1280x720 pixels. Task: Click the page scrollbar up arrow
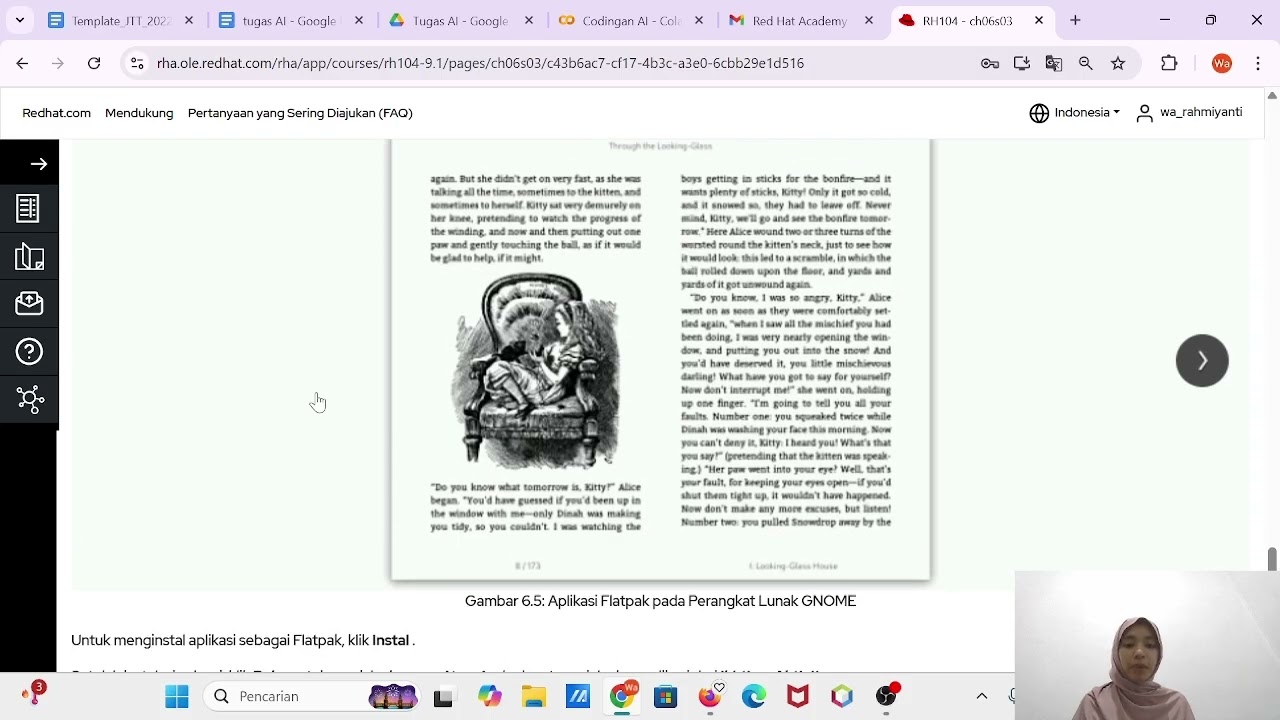[1272, 96]
